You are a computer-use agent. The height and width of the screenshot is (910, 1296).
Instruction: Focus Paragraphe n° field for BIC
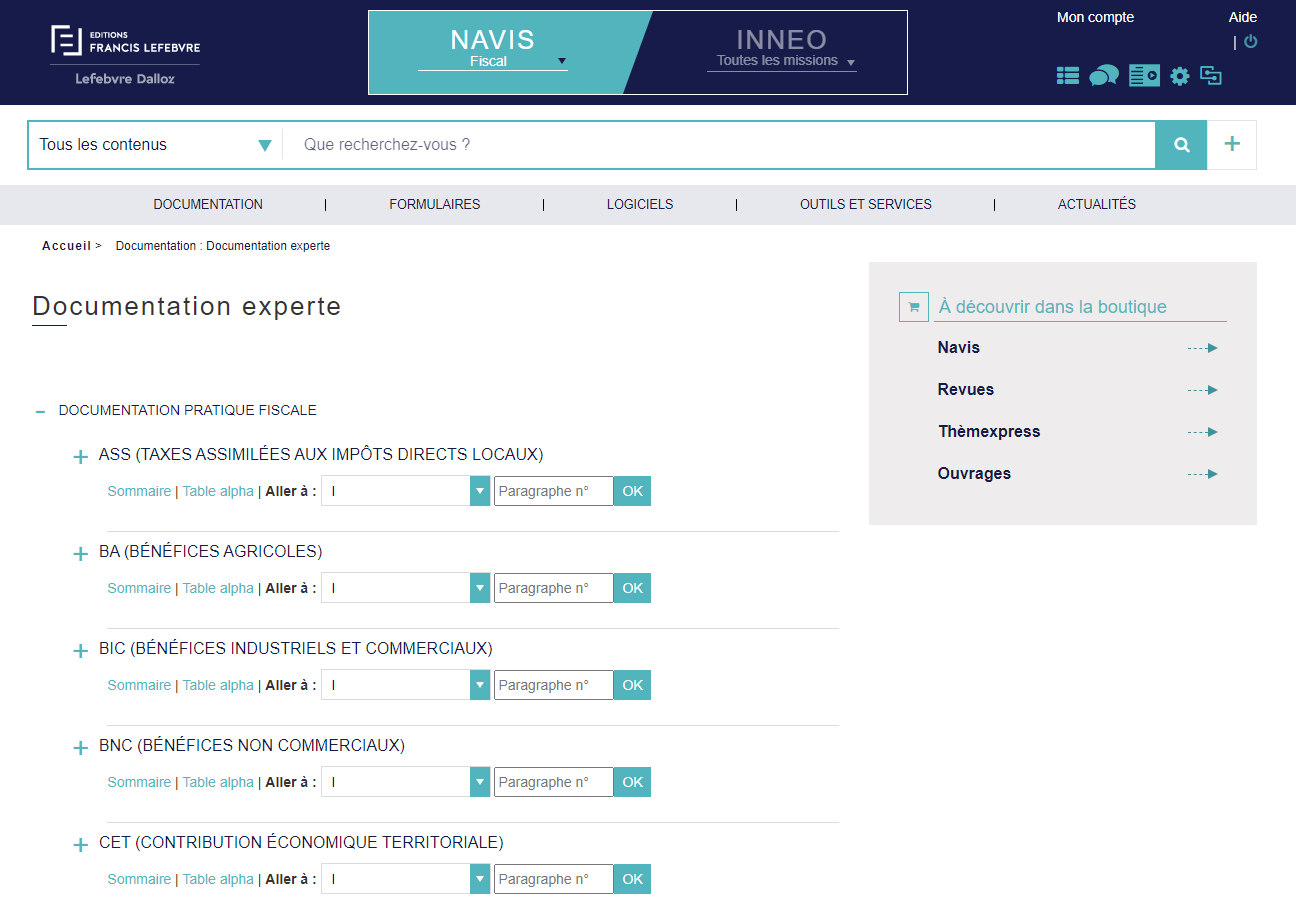553,685
